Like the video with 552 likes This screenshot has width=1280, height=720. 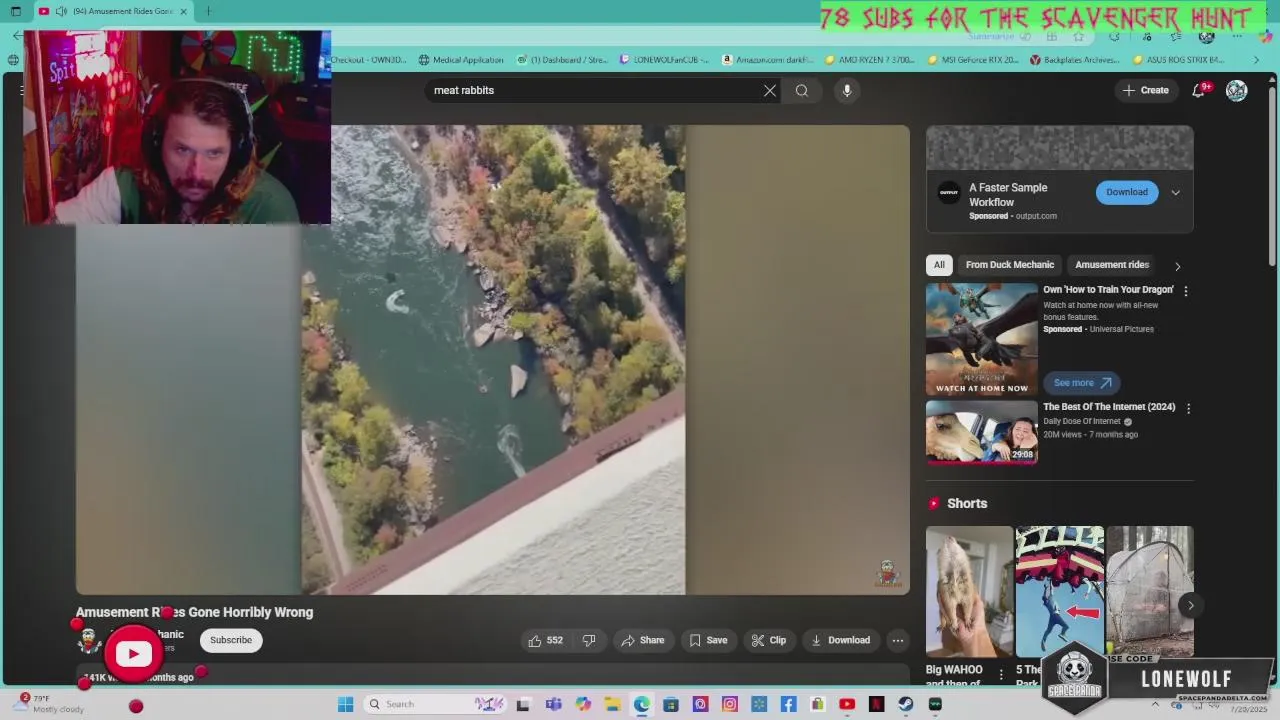545,640
